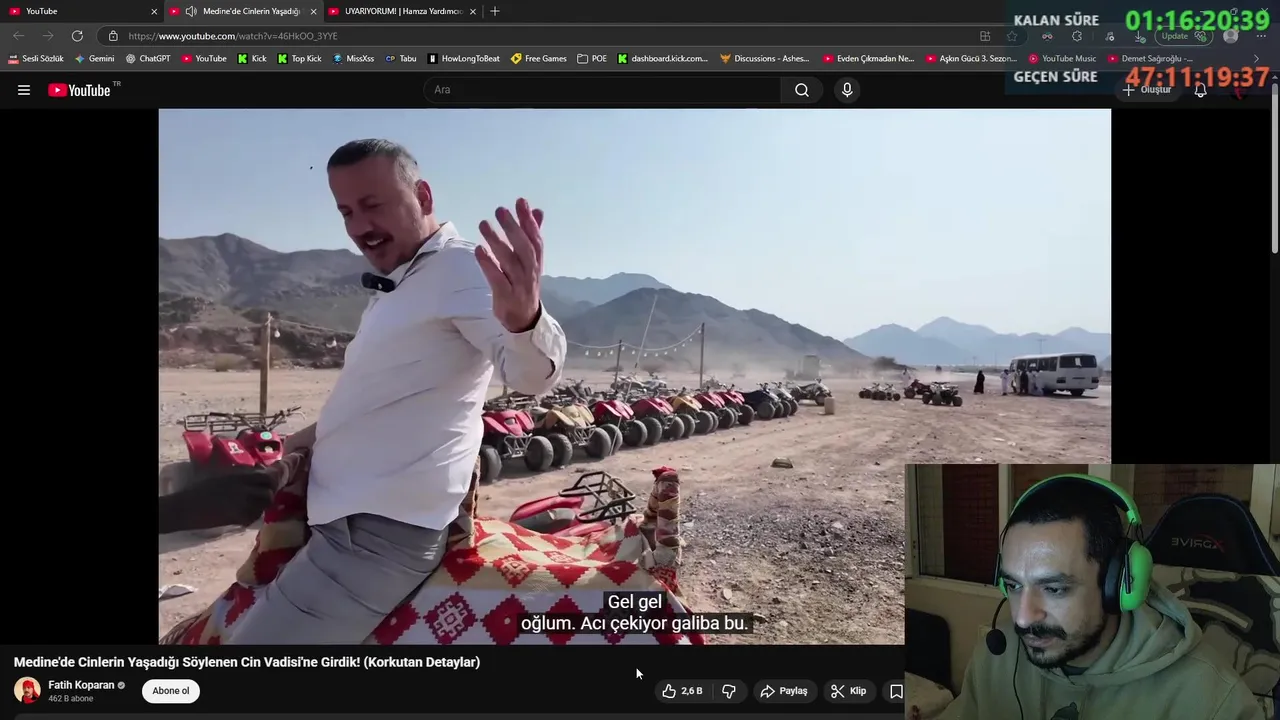Open the dashboard.kick.com bookmark
The width and height of the screenshot is (1280, 720).
[662, 59]
